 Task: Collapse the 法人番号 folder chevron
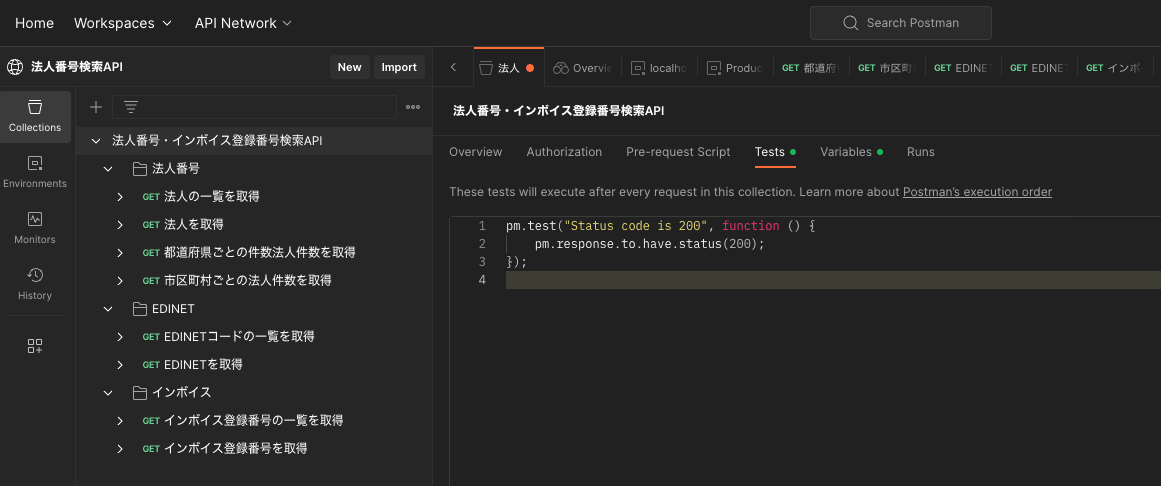tap(108, 169)
